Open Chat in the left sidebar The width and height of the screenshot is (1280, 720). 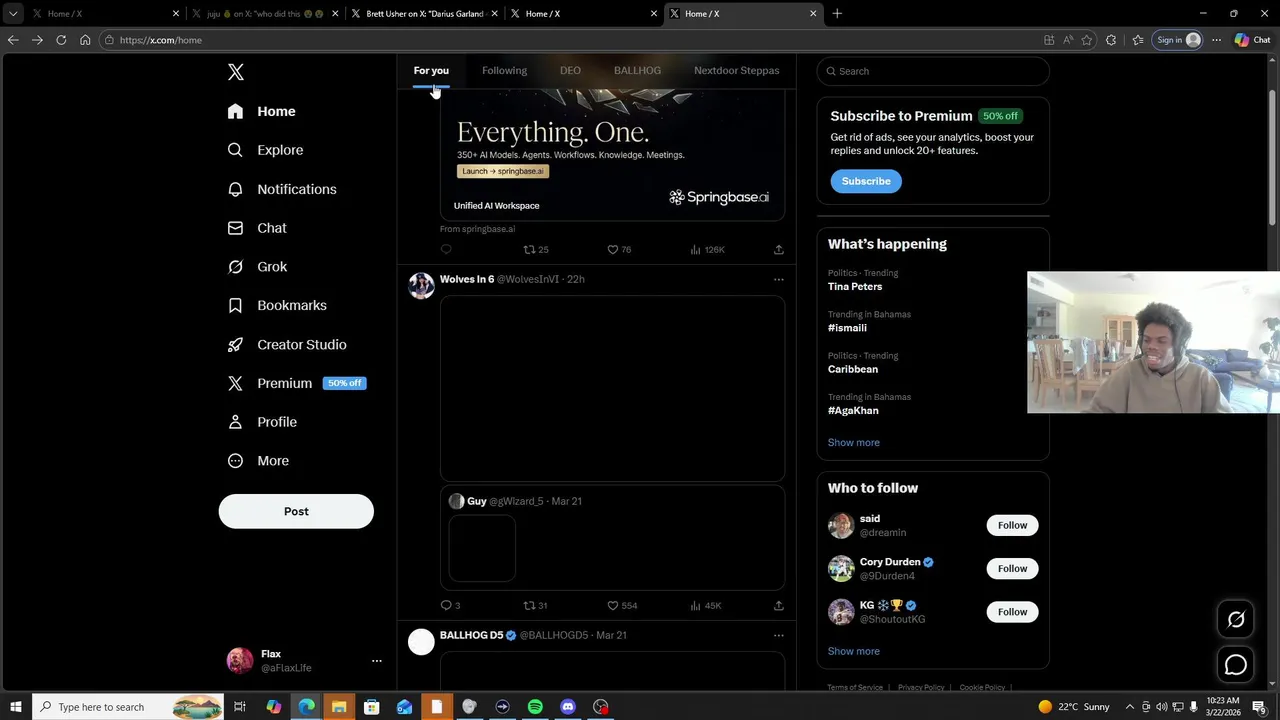click(x=257, y=228)
